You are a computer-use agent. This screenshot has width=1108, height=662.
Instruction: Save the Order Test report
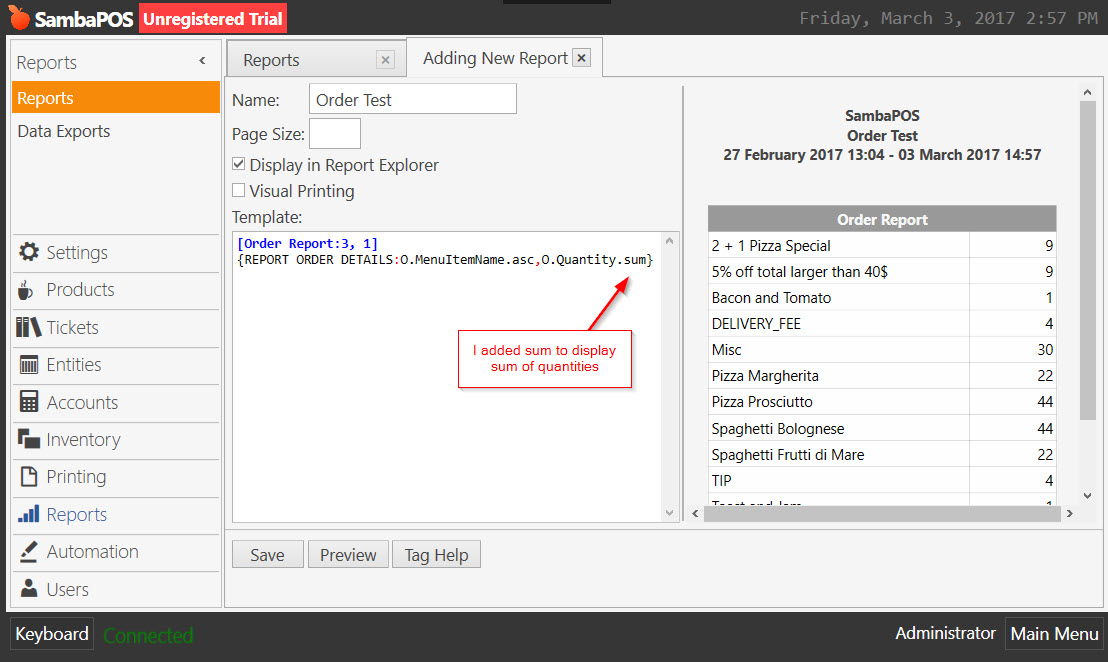pos(267,554)
